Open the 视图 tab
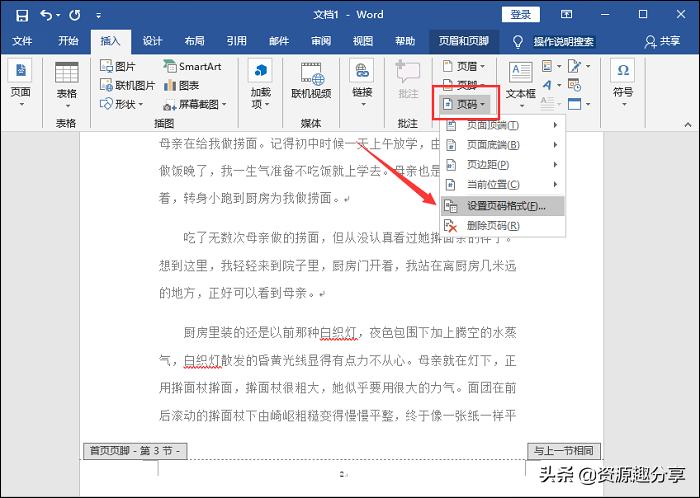The width and height of the screenshot is (700, 498). tap(363, 41)
